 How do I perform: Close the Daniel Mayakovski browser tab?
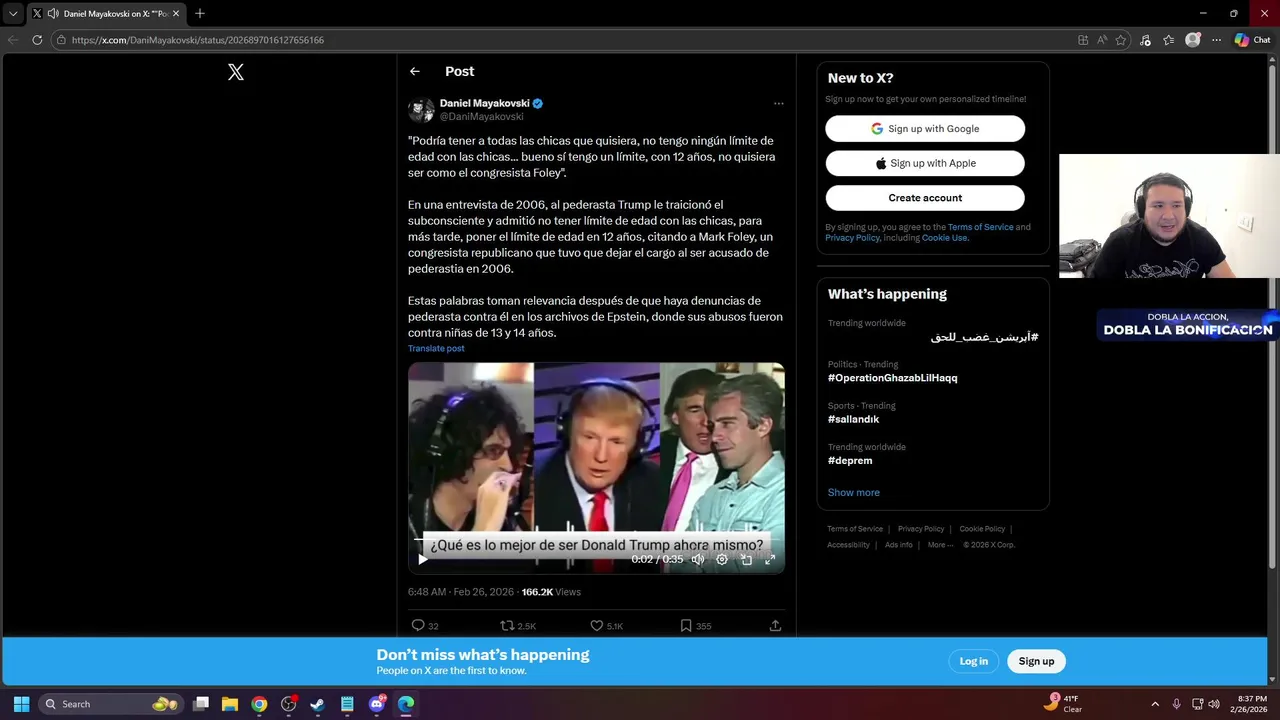[176, 14]
